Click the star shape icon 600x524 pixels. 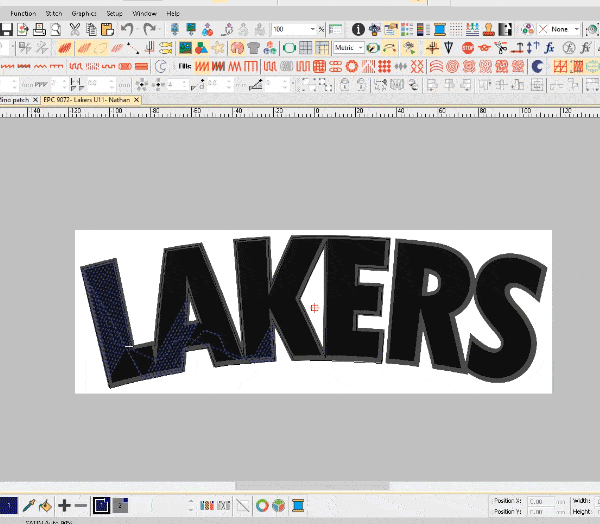click(218, 48)
